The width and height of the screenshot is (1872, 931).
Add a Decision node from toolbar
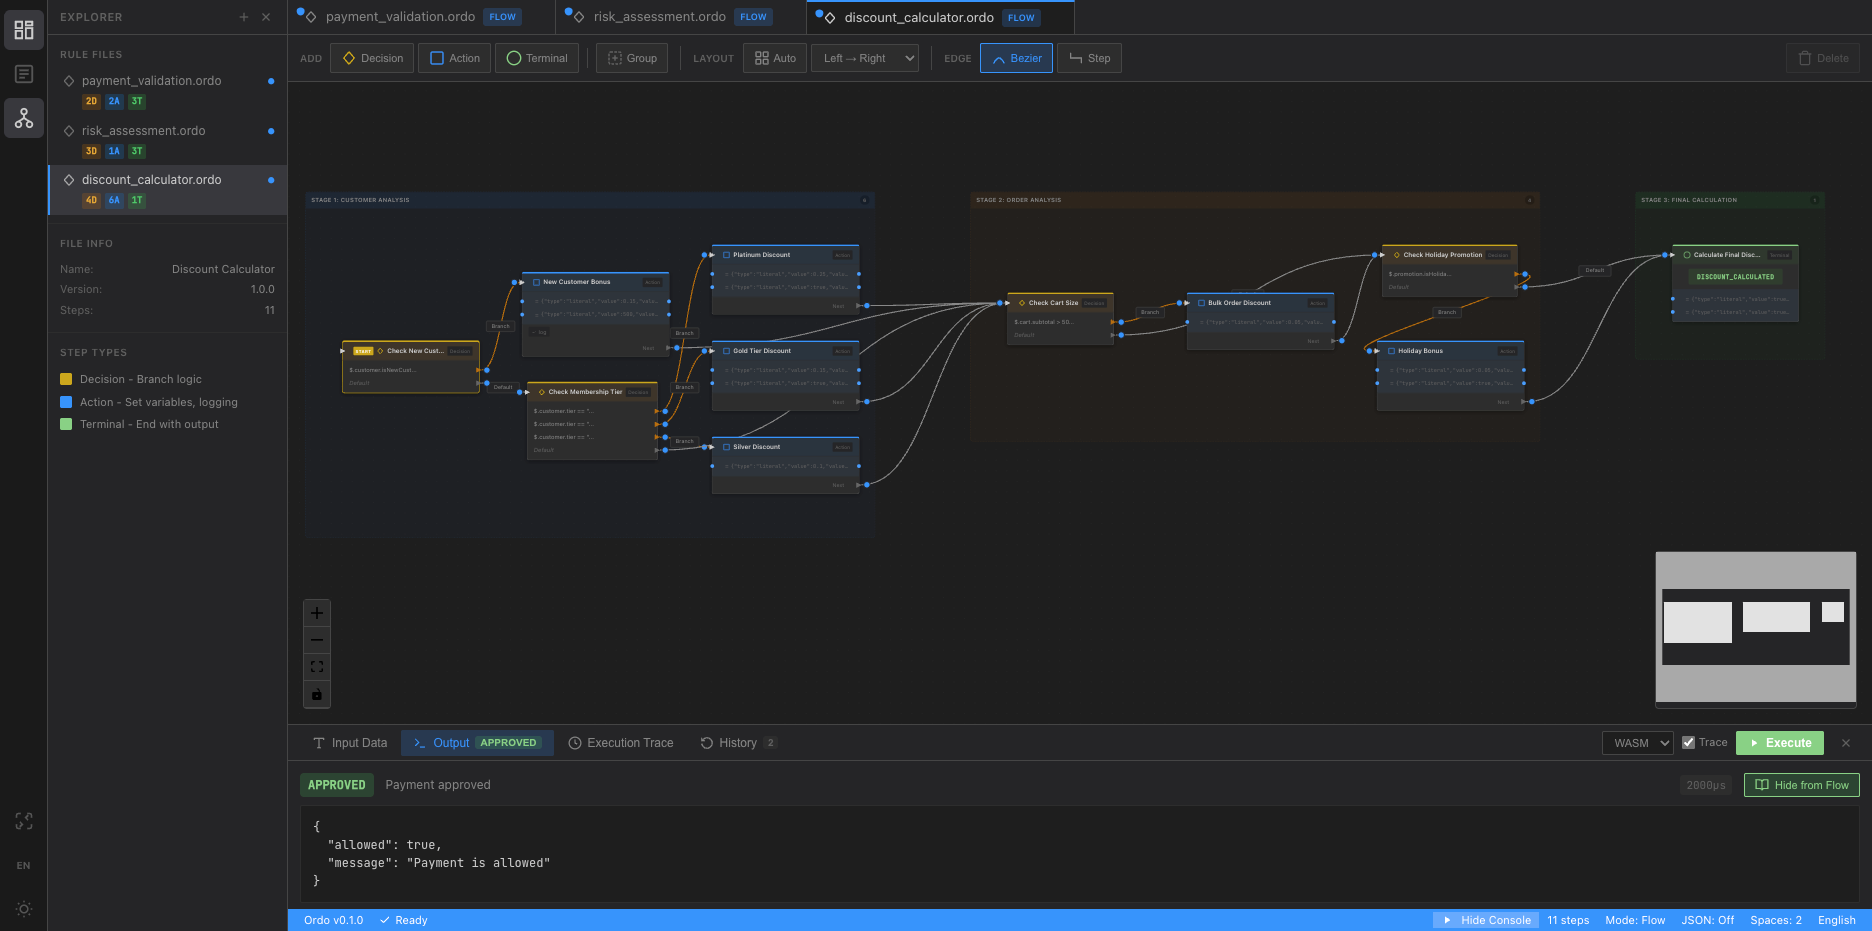pyautogui.click(x=373, y=58)
